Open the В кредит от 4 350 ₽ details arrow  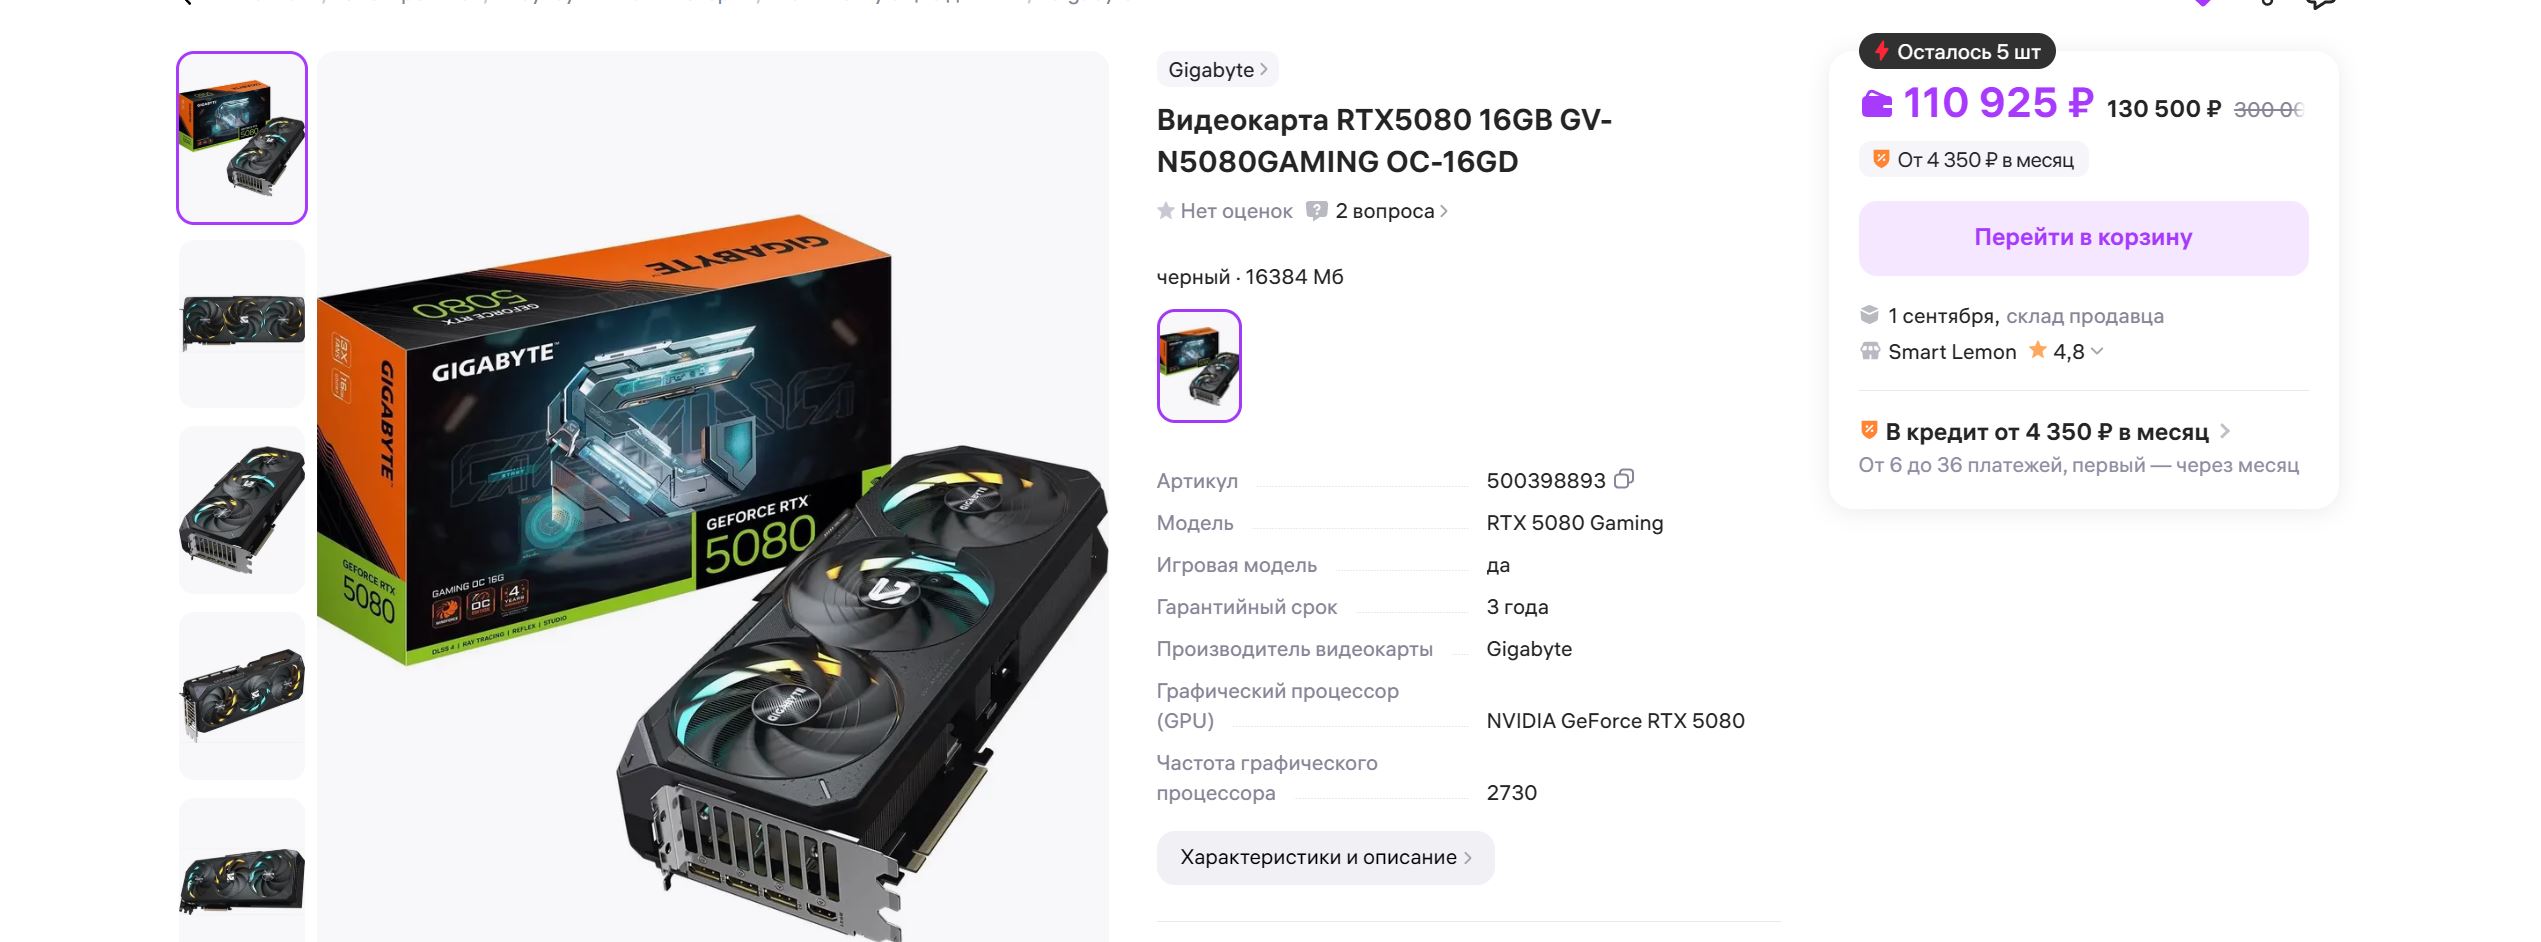tap(2225, 431)
